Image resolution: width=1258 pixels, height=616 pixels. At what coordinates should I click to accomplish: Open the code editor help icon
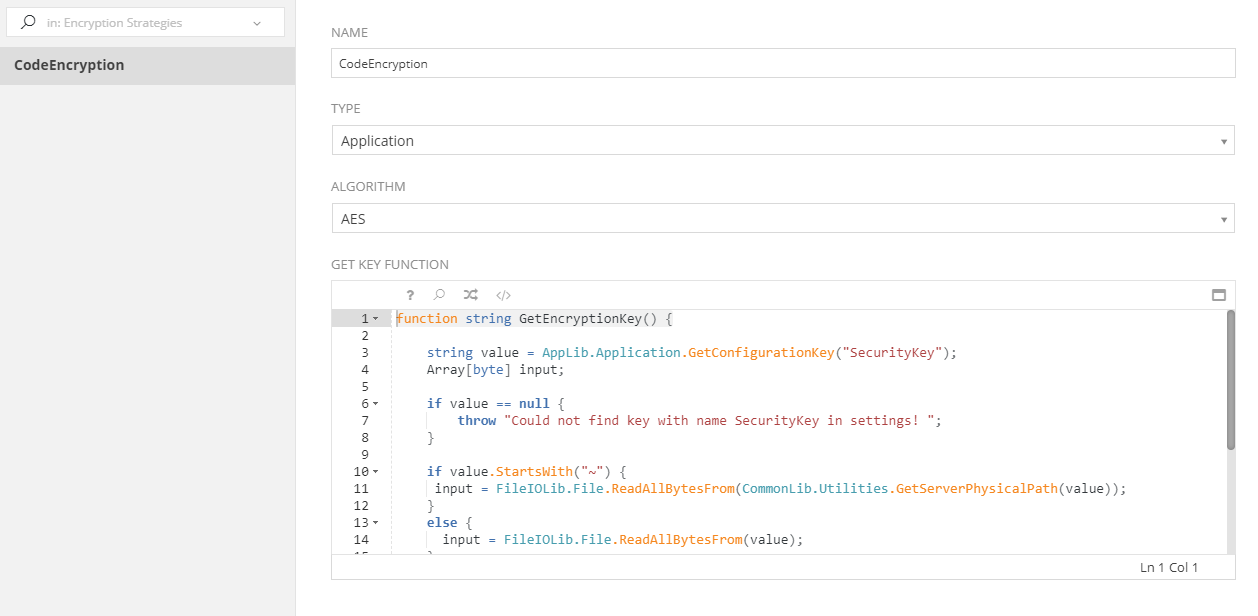[x=410, y=295]
